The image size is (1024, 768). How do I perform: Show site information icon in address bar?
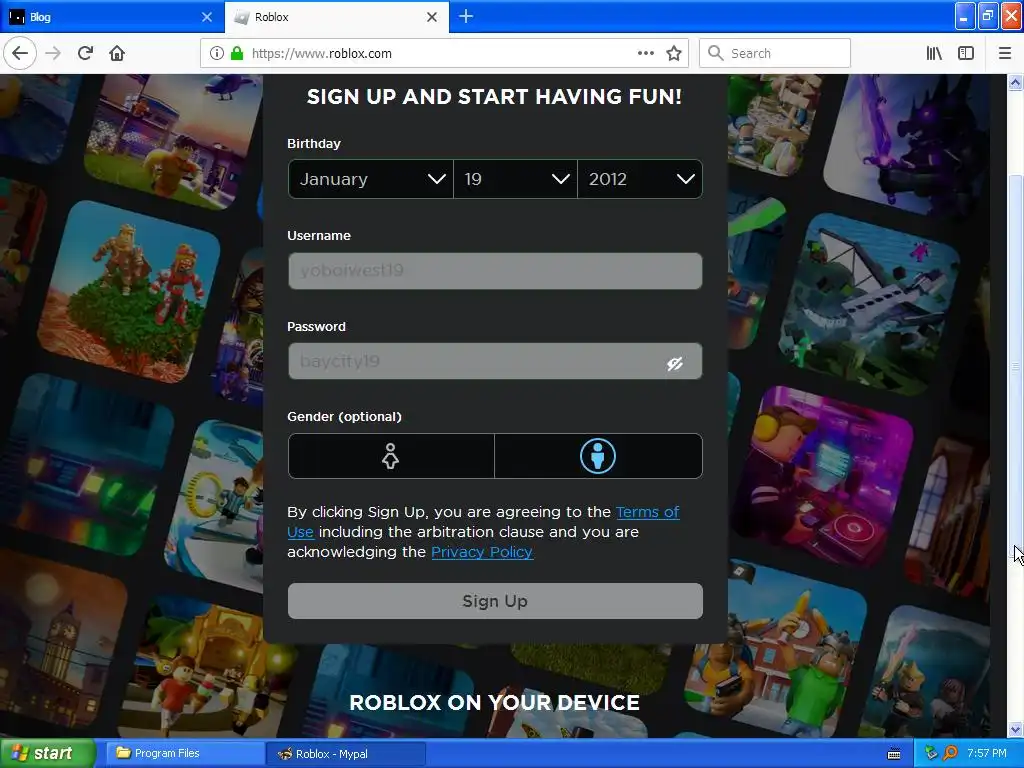coord(217,54)
